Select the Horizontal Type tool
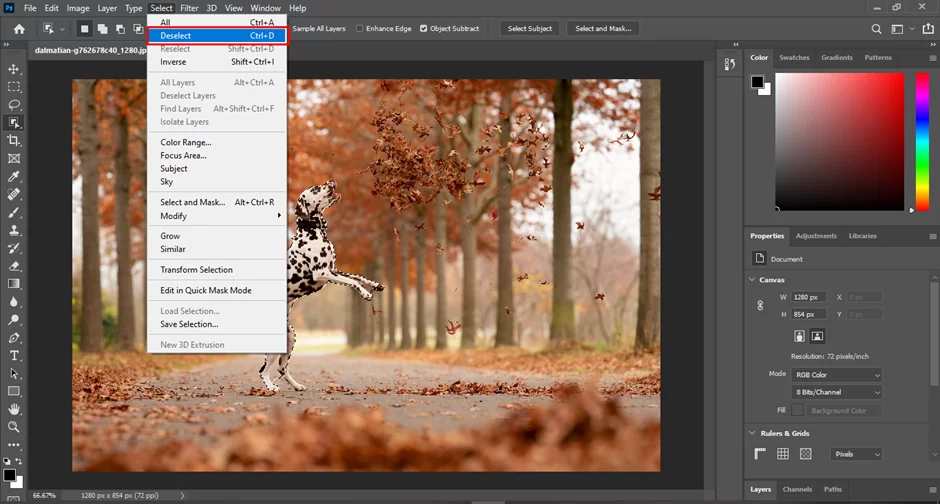This screenshot has width=940, height=504. click(x=14, y=355)
